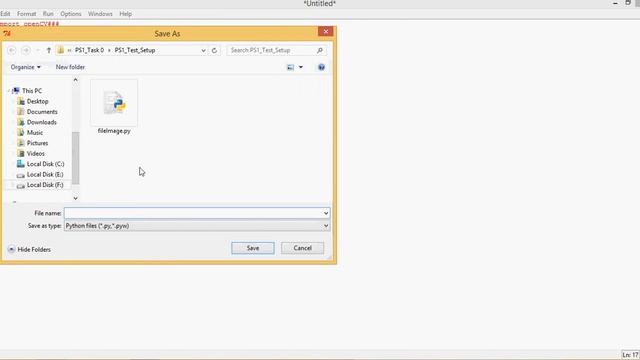Open the Help menu in the editor
The image size is (640, 360).
(x=125, y=14)
